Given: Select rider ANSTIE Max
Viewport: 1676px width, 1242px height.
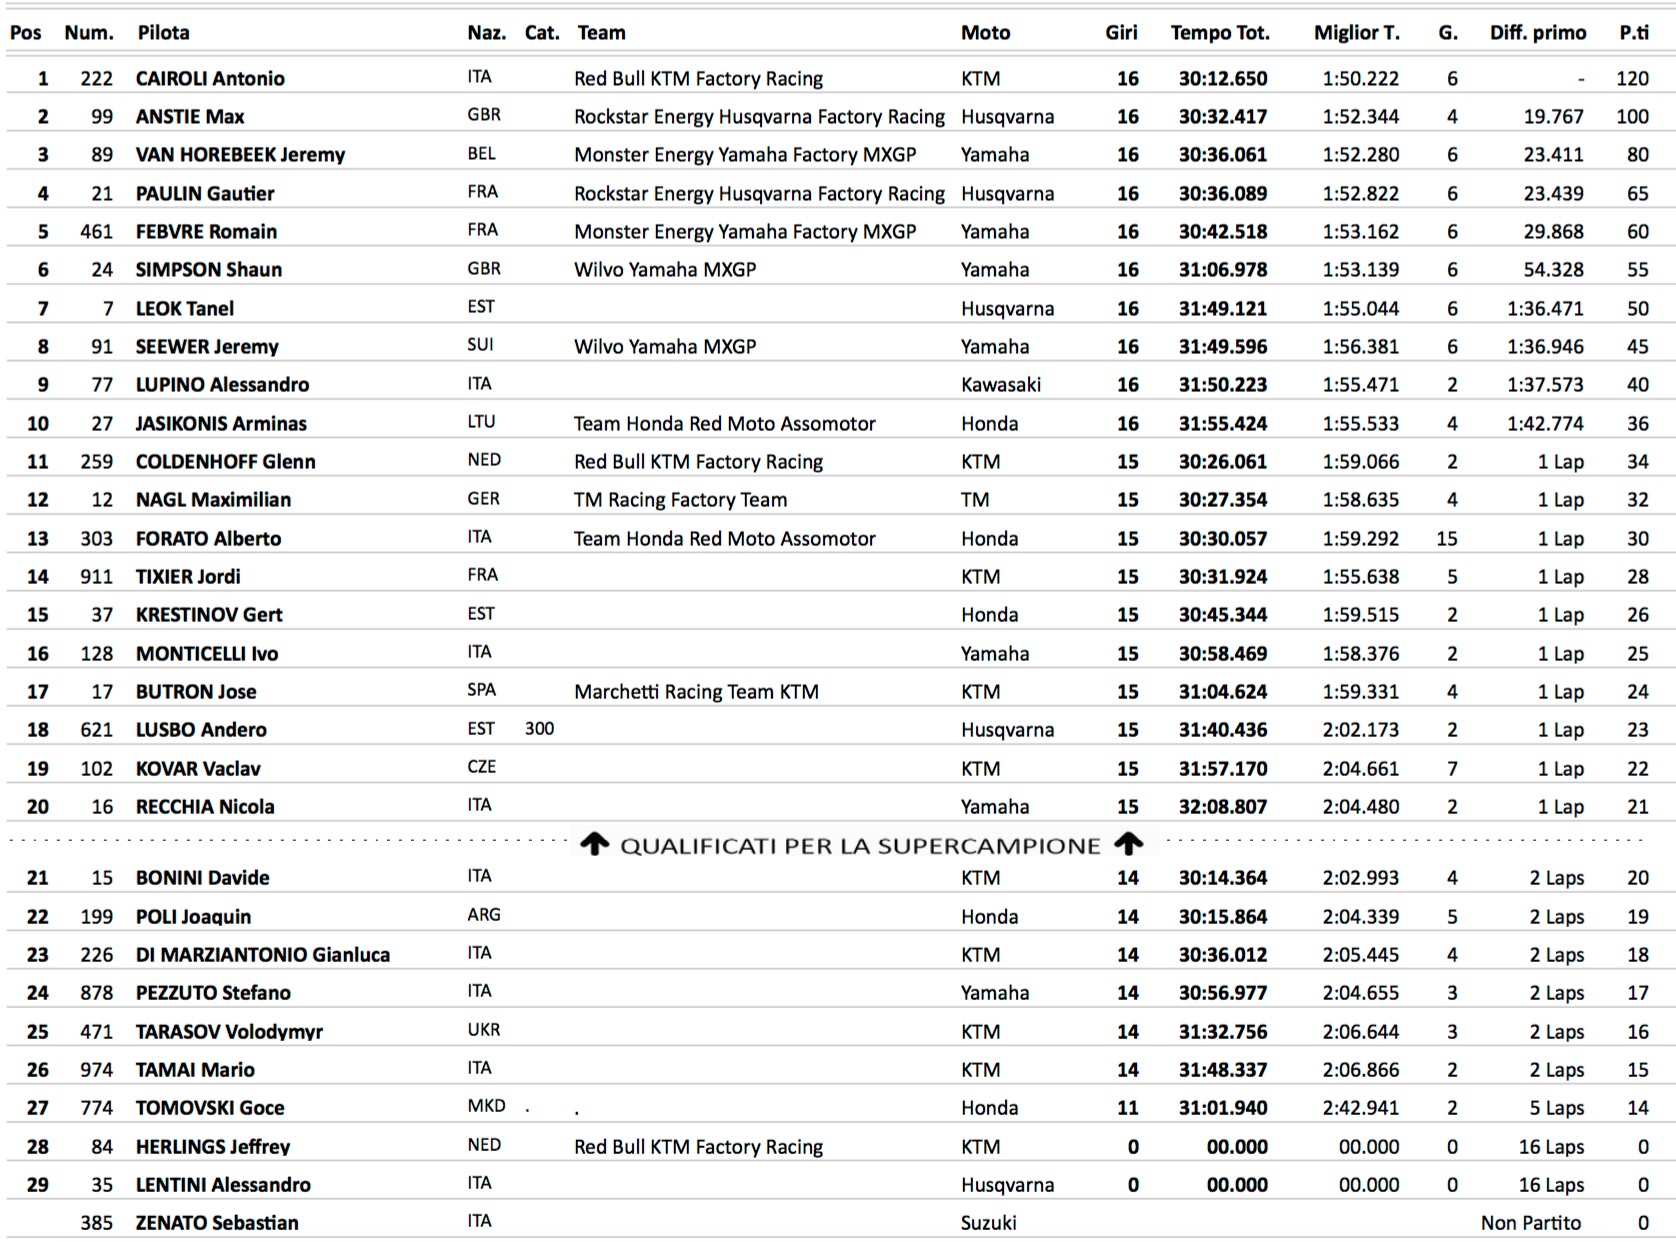Looking at the screenshot, I should 190,117.
